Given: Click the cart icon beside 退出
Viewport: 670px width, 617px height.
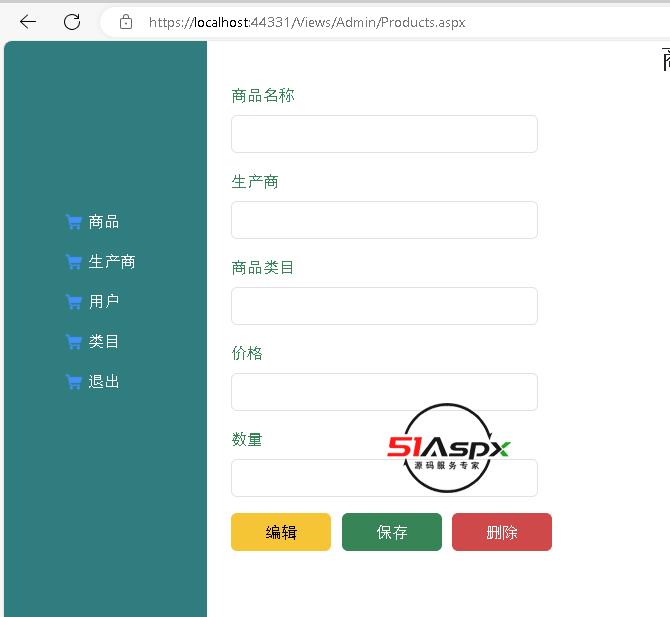Looking at the screenshot, I should click(74, 382).
